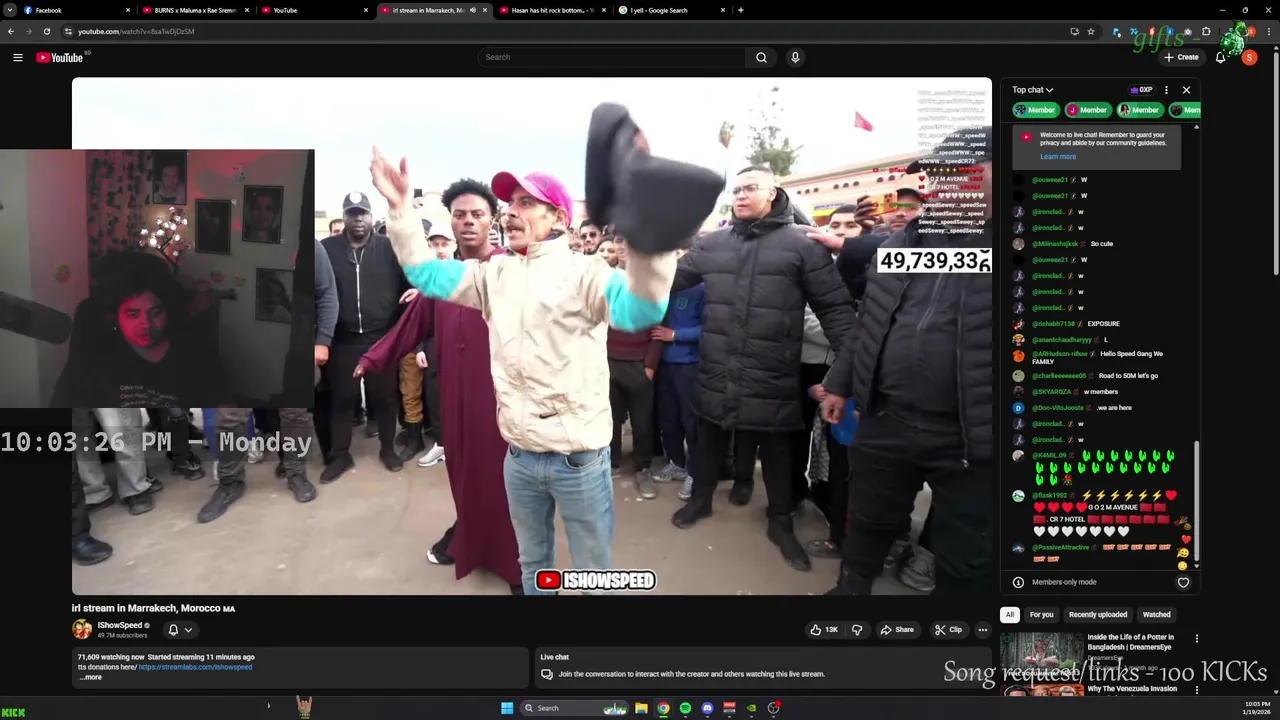Start voice search with the microphone icon
Viewport: 1280px width, 720px height.
795,57
